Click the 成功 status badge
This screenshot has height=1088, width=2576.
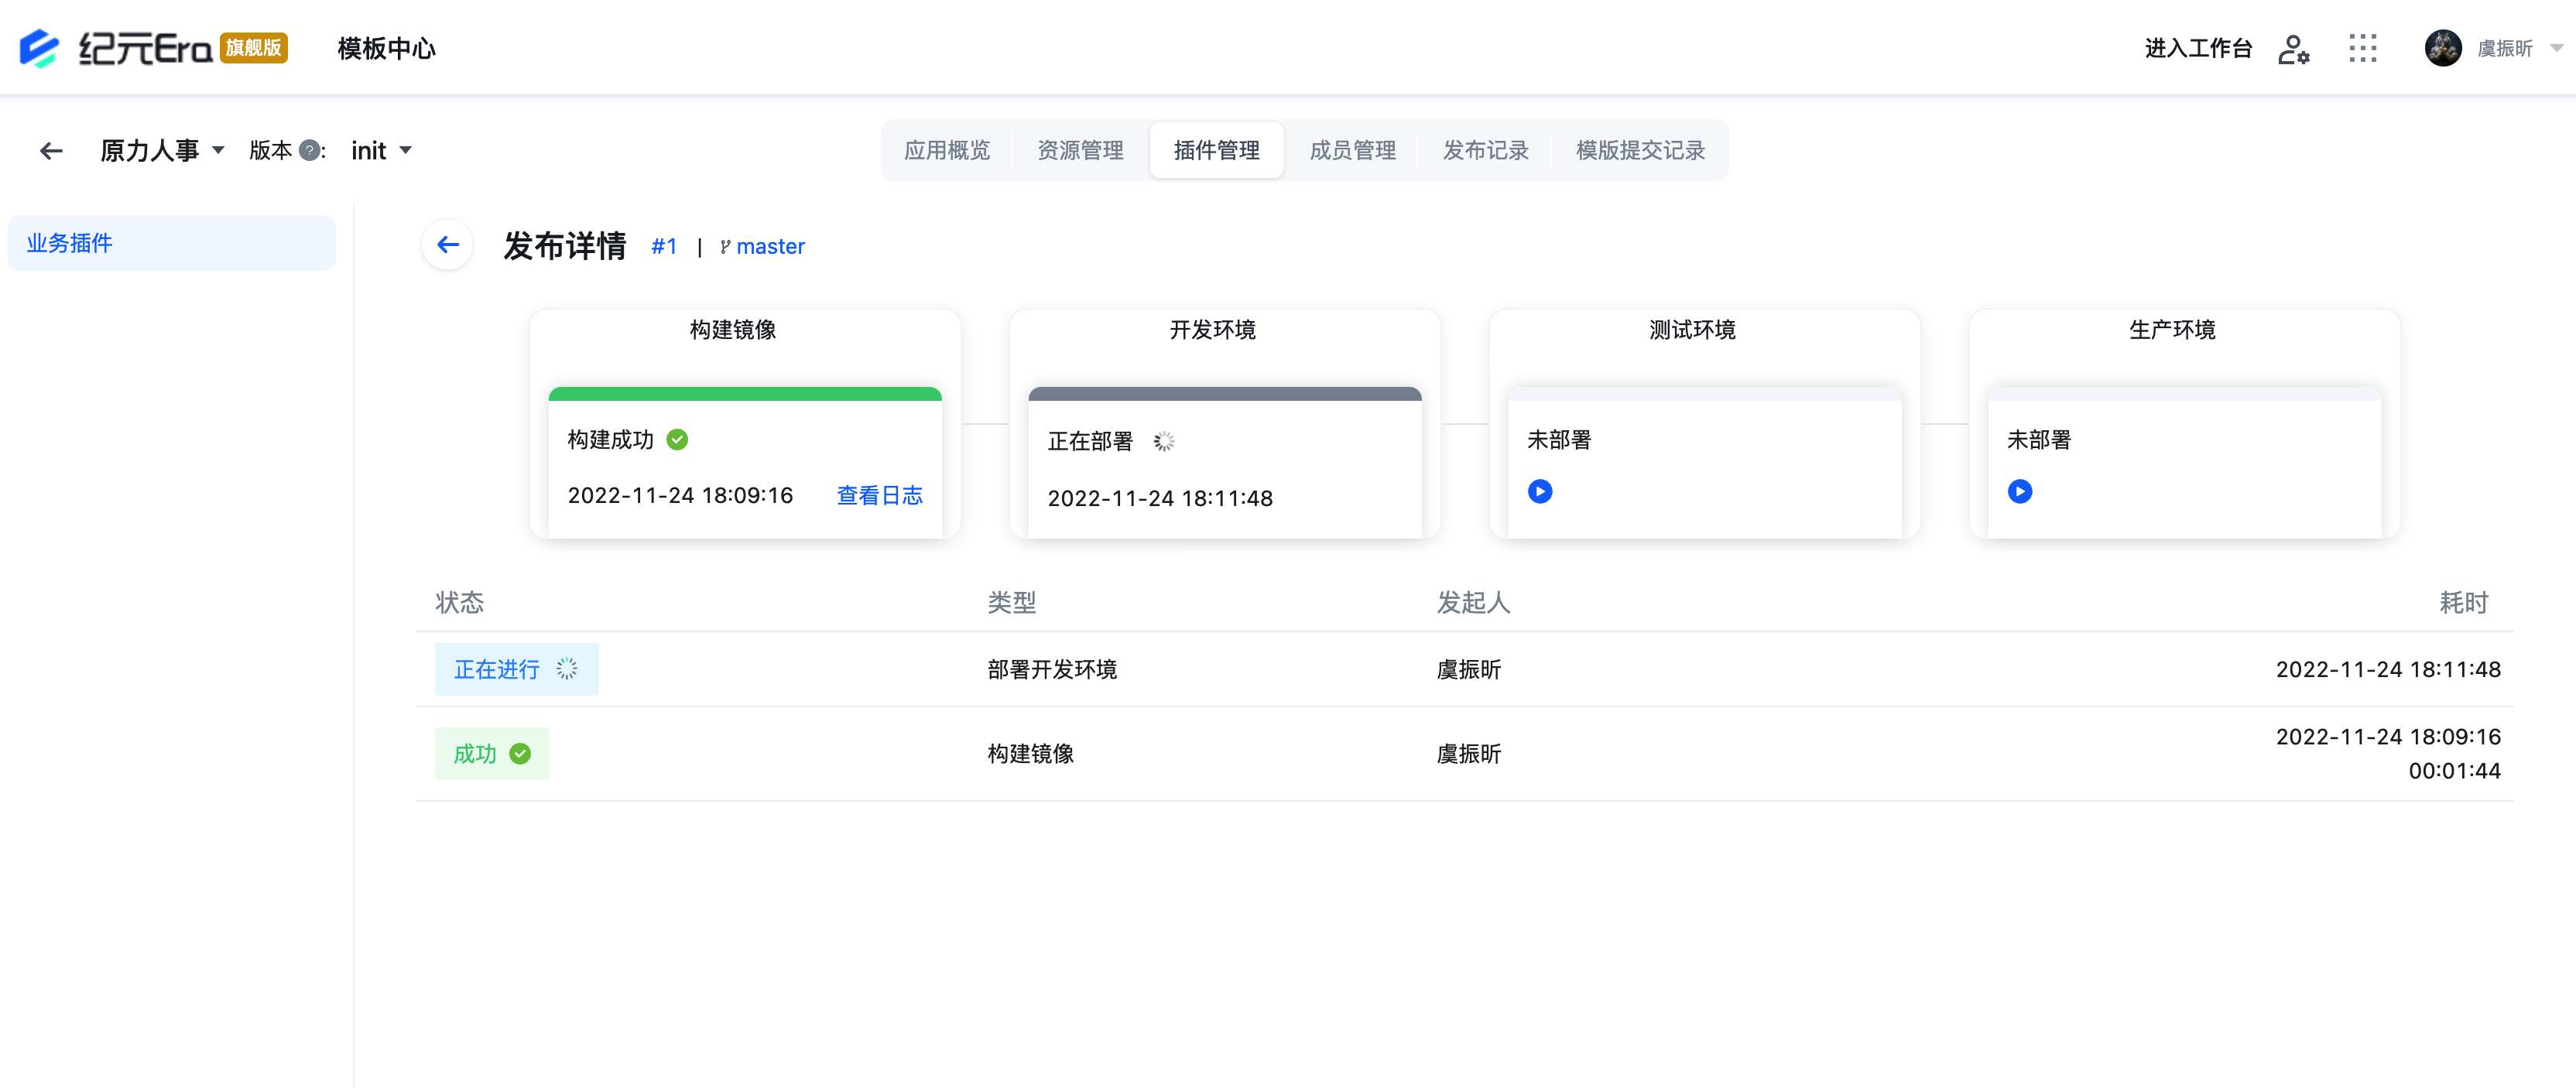click(x=492, y=754)
